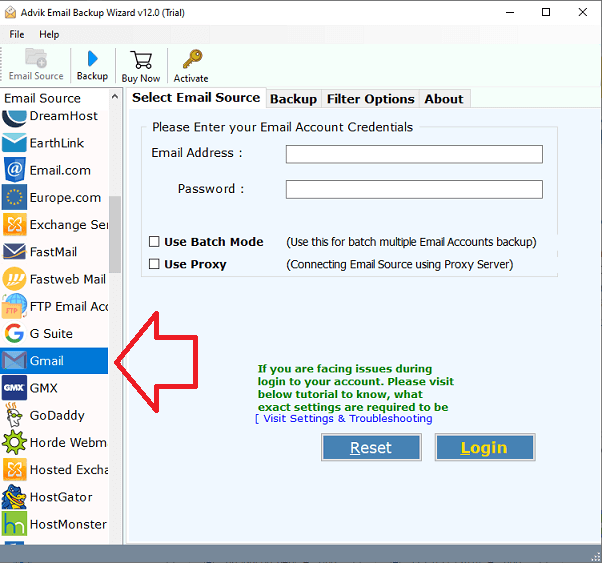This screenshot has width=602, height=563.
Task: Focus the Password input field
Action: tap(414, 189)
